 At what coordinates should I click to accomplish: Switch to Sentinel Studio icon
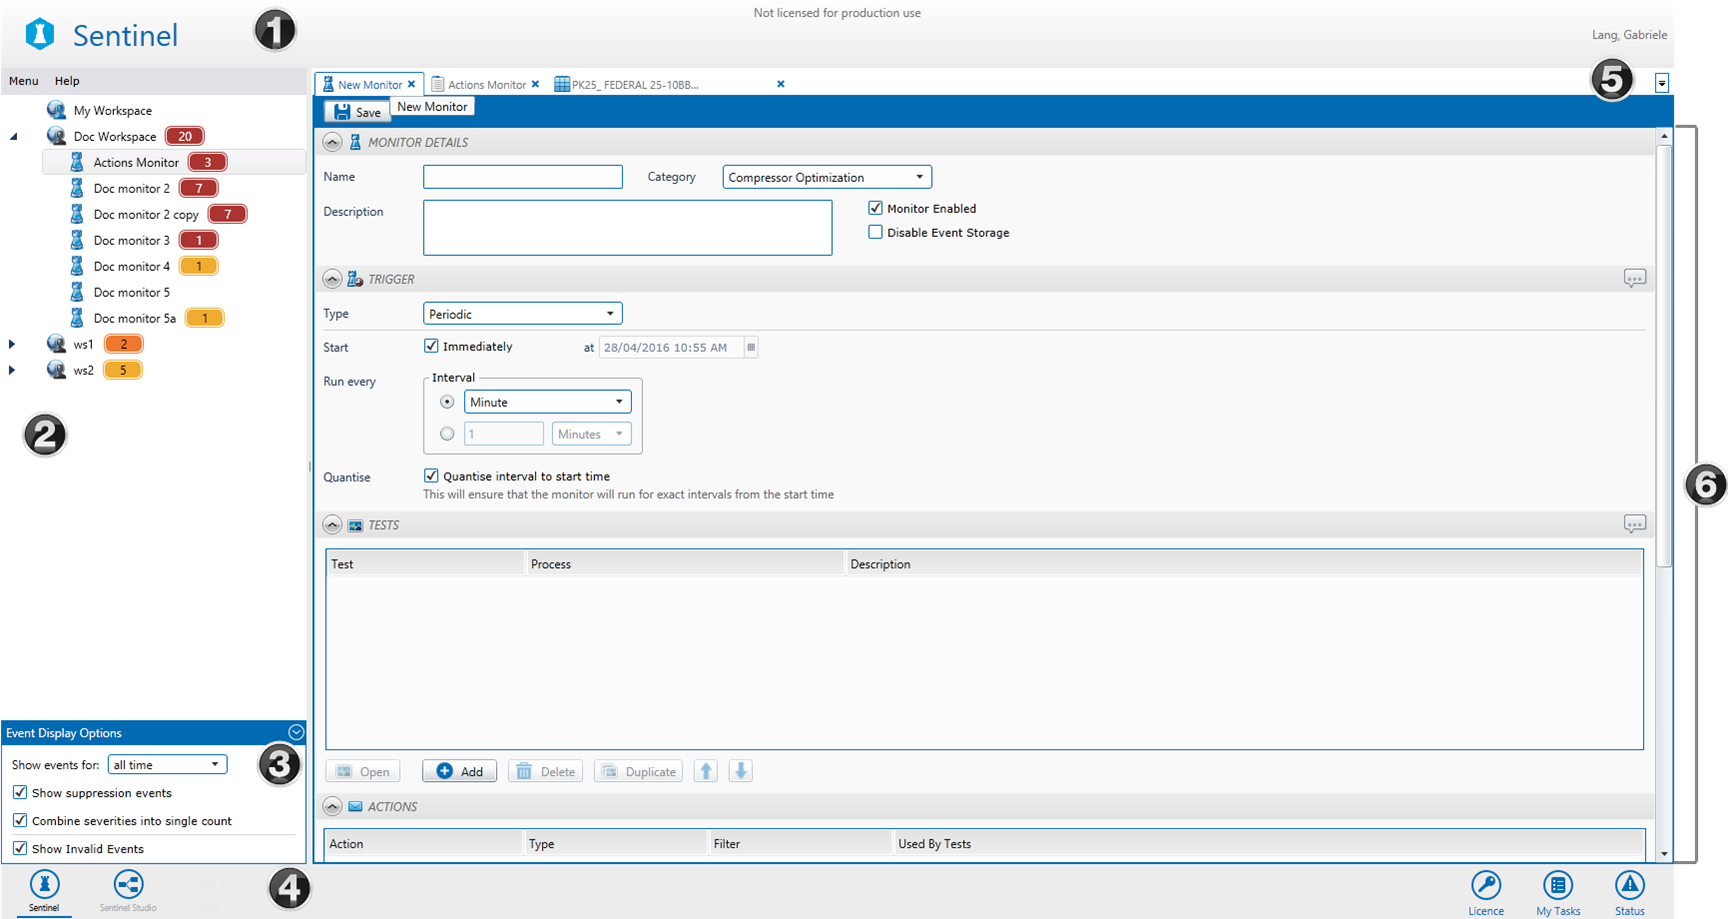[x=128, y=886]
